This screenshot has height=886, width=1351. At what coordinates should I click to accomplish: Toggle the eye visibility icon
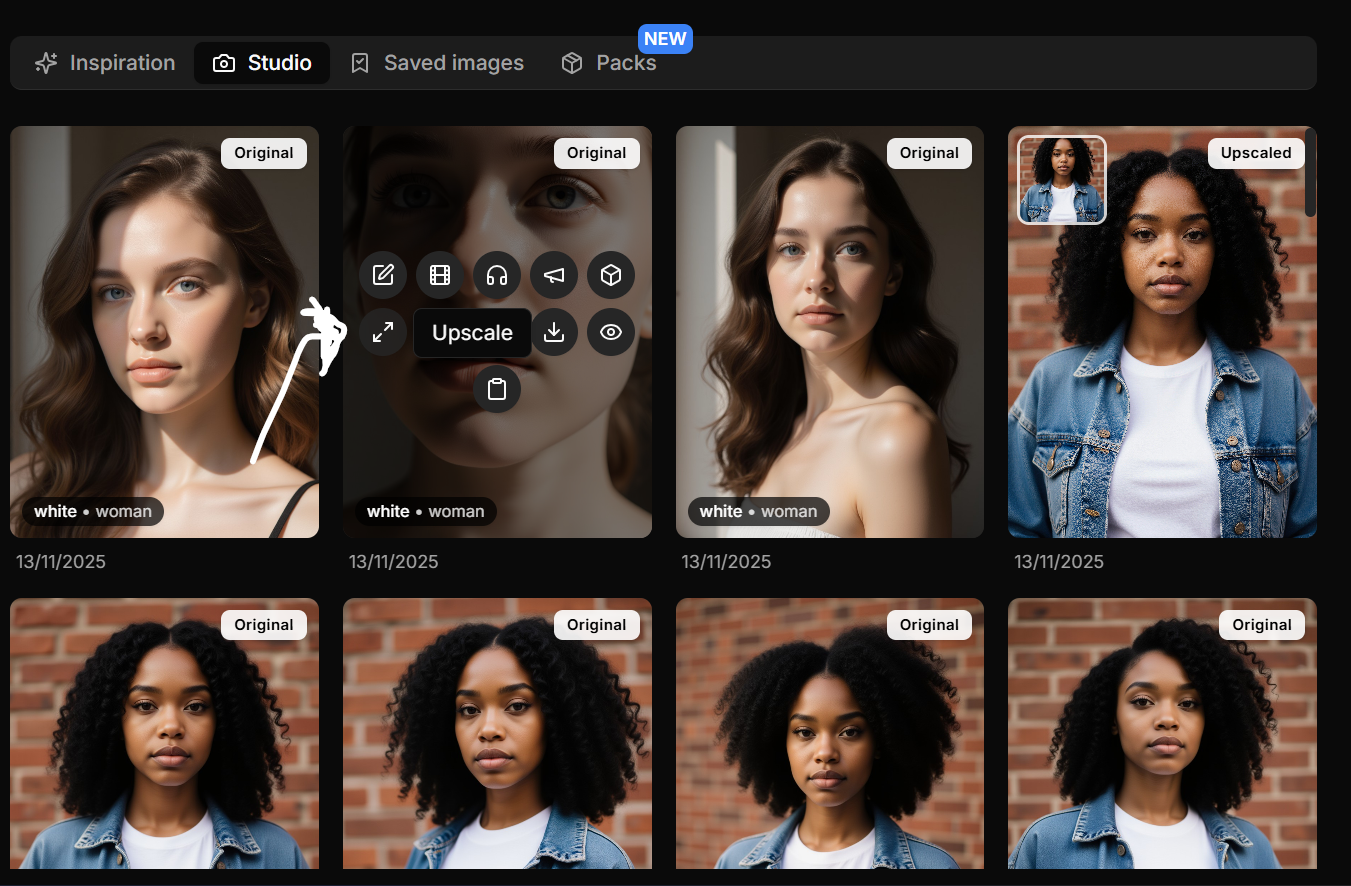(x=611, y=332)
